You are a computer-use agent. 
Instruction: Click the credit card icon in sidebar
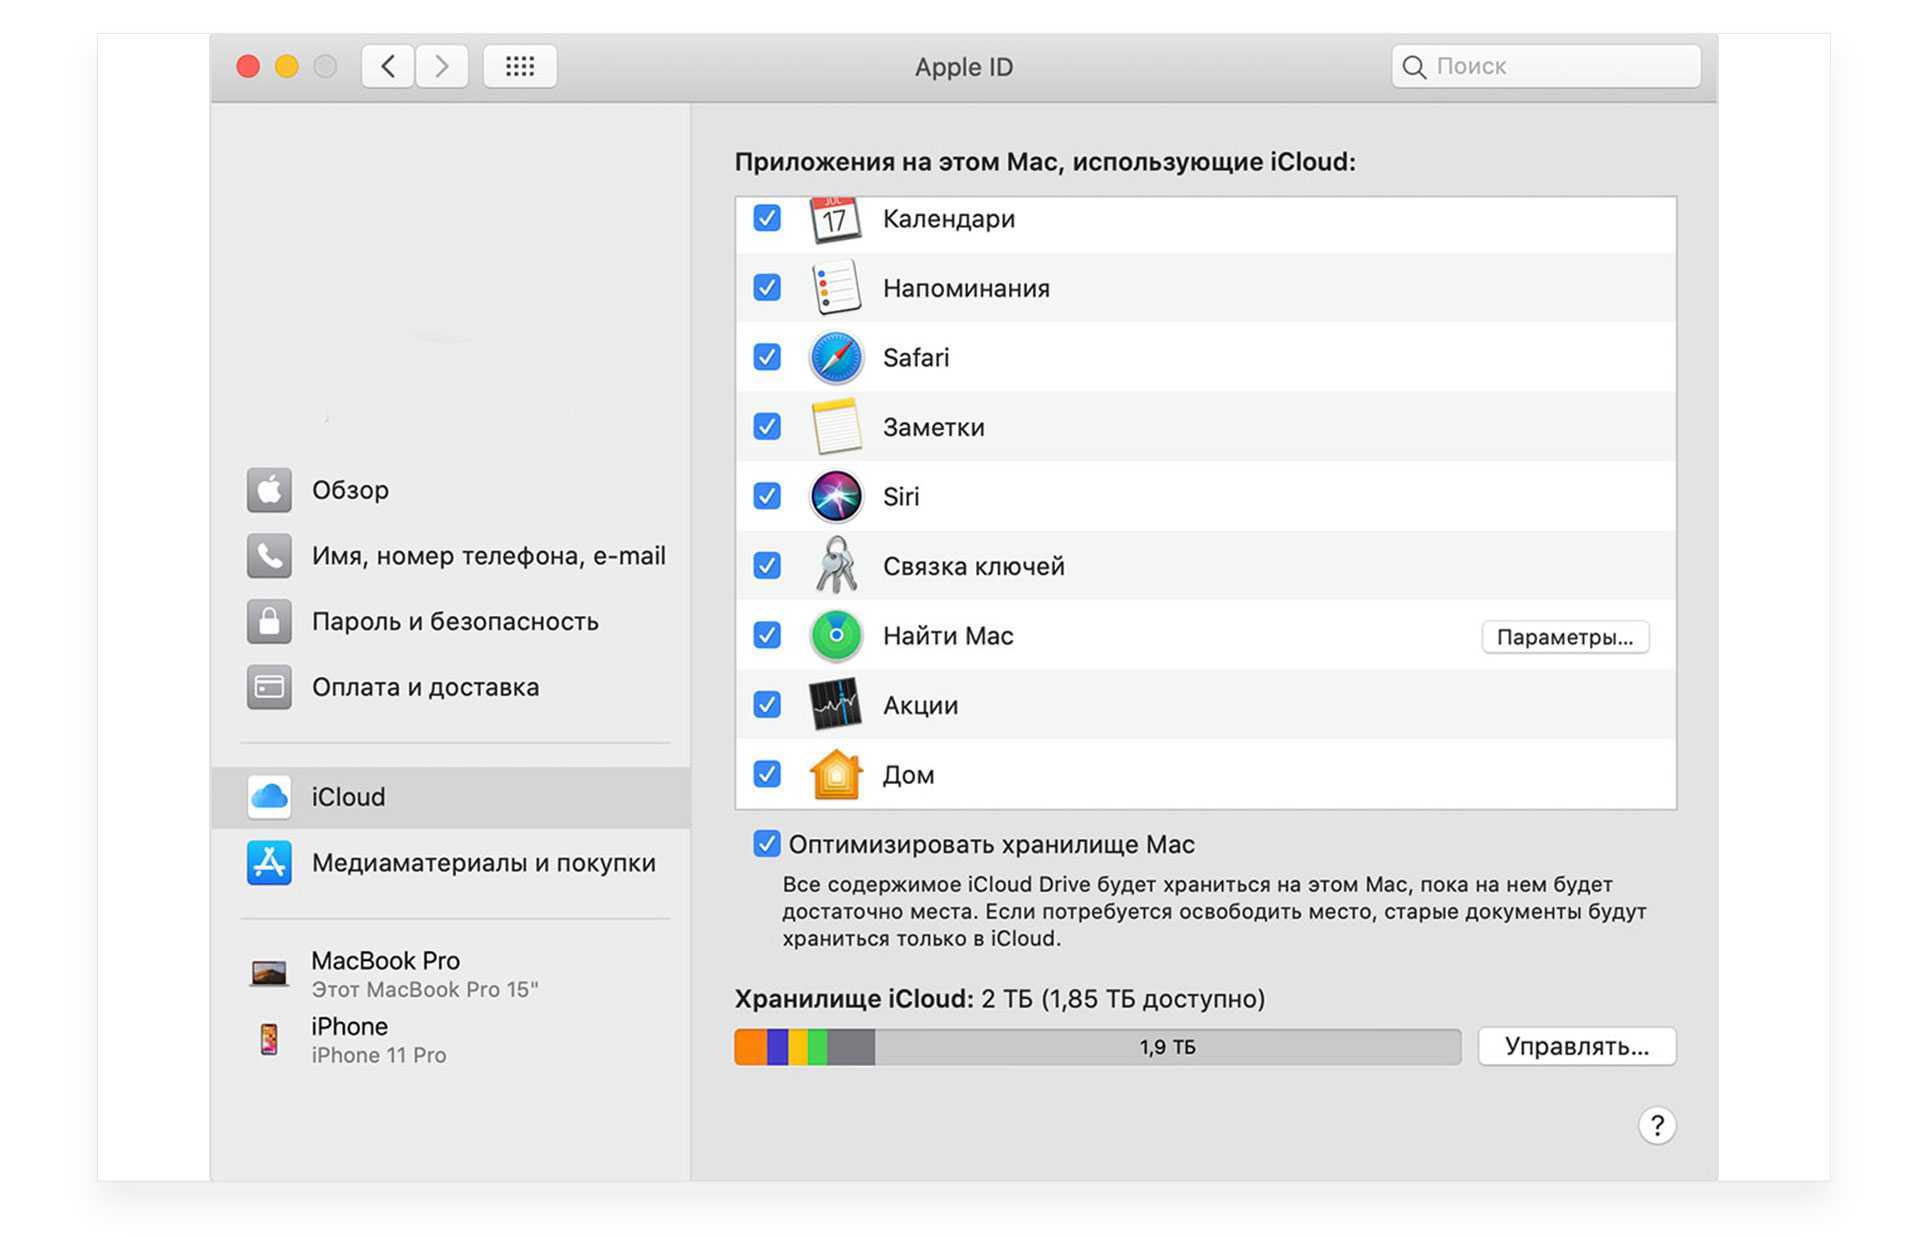click(269, 687)
